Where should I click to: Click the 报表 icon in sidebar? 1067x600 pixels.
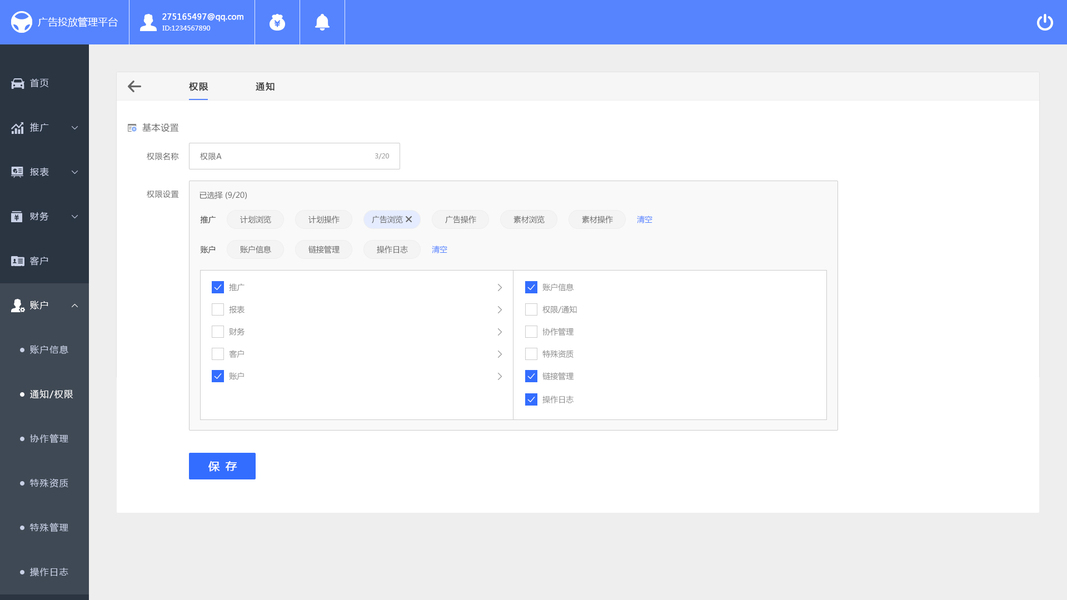point(18,172)
